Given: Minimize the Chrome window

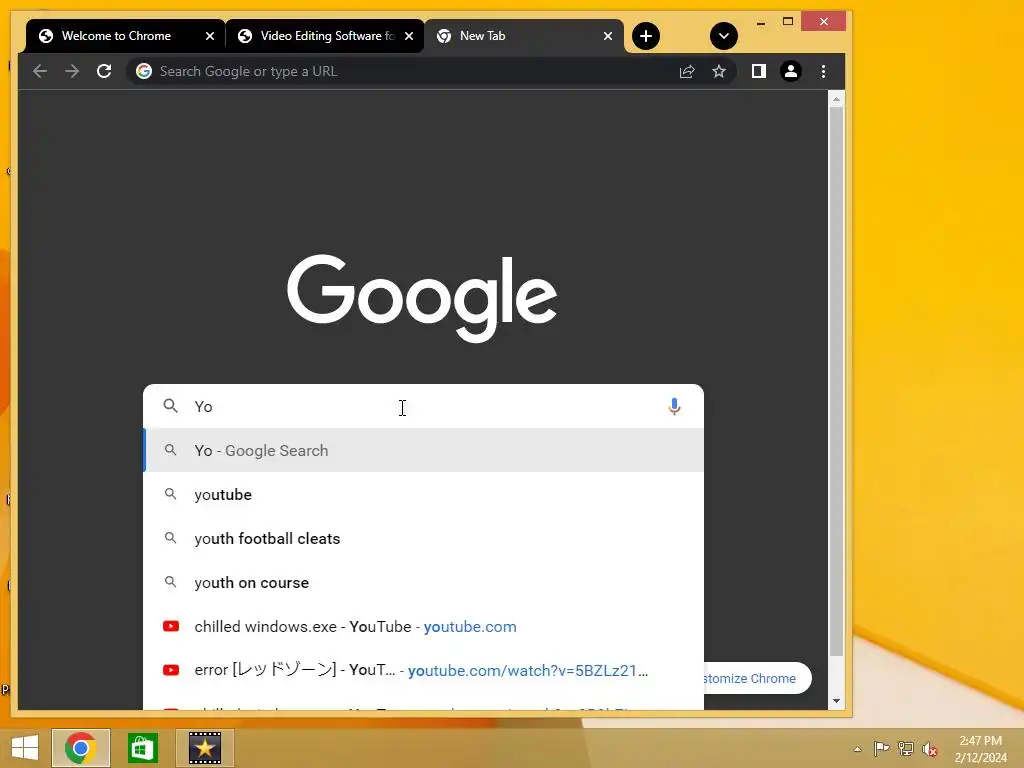Looking at the screenshot, I should pos(761,22).
